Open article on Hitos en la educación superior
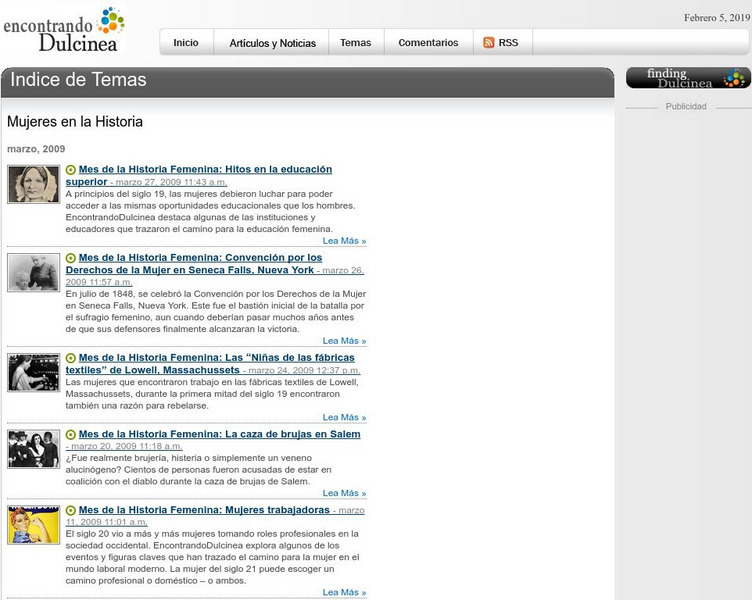The height and width of the screenshot is (600, 752). [x=199, y=176]
